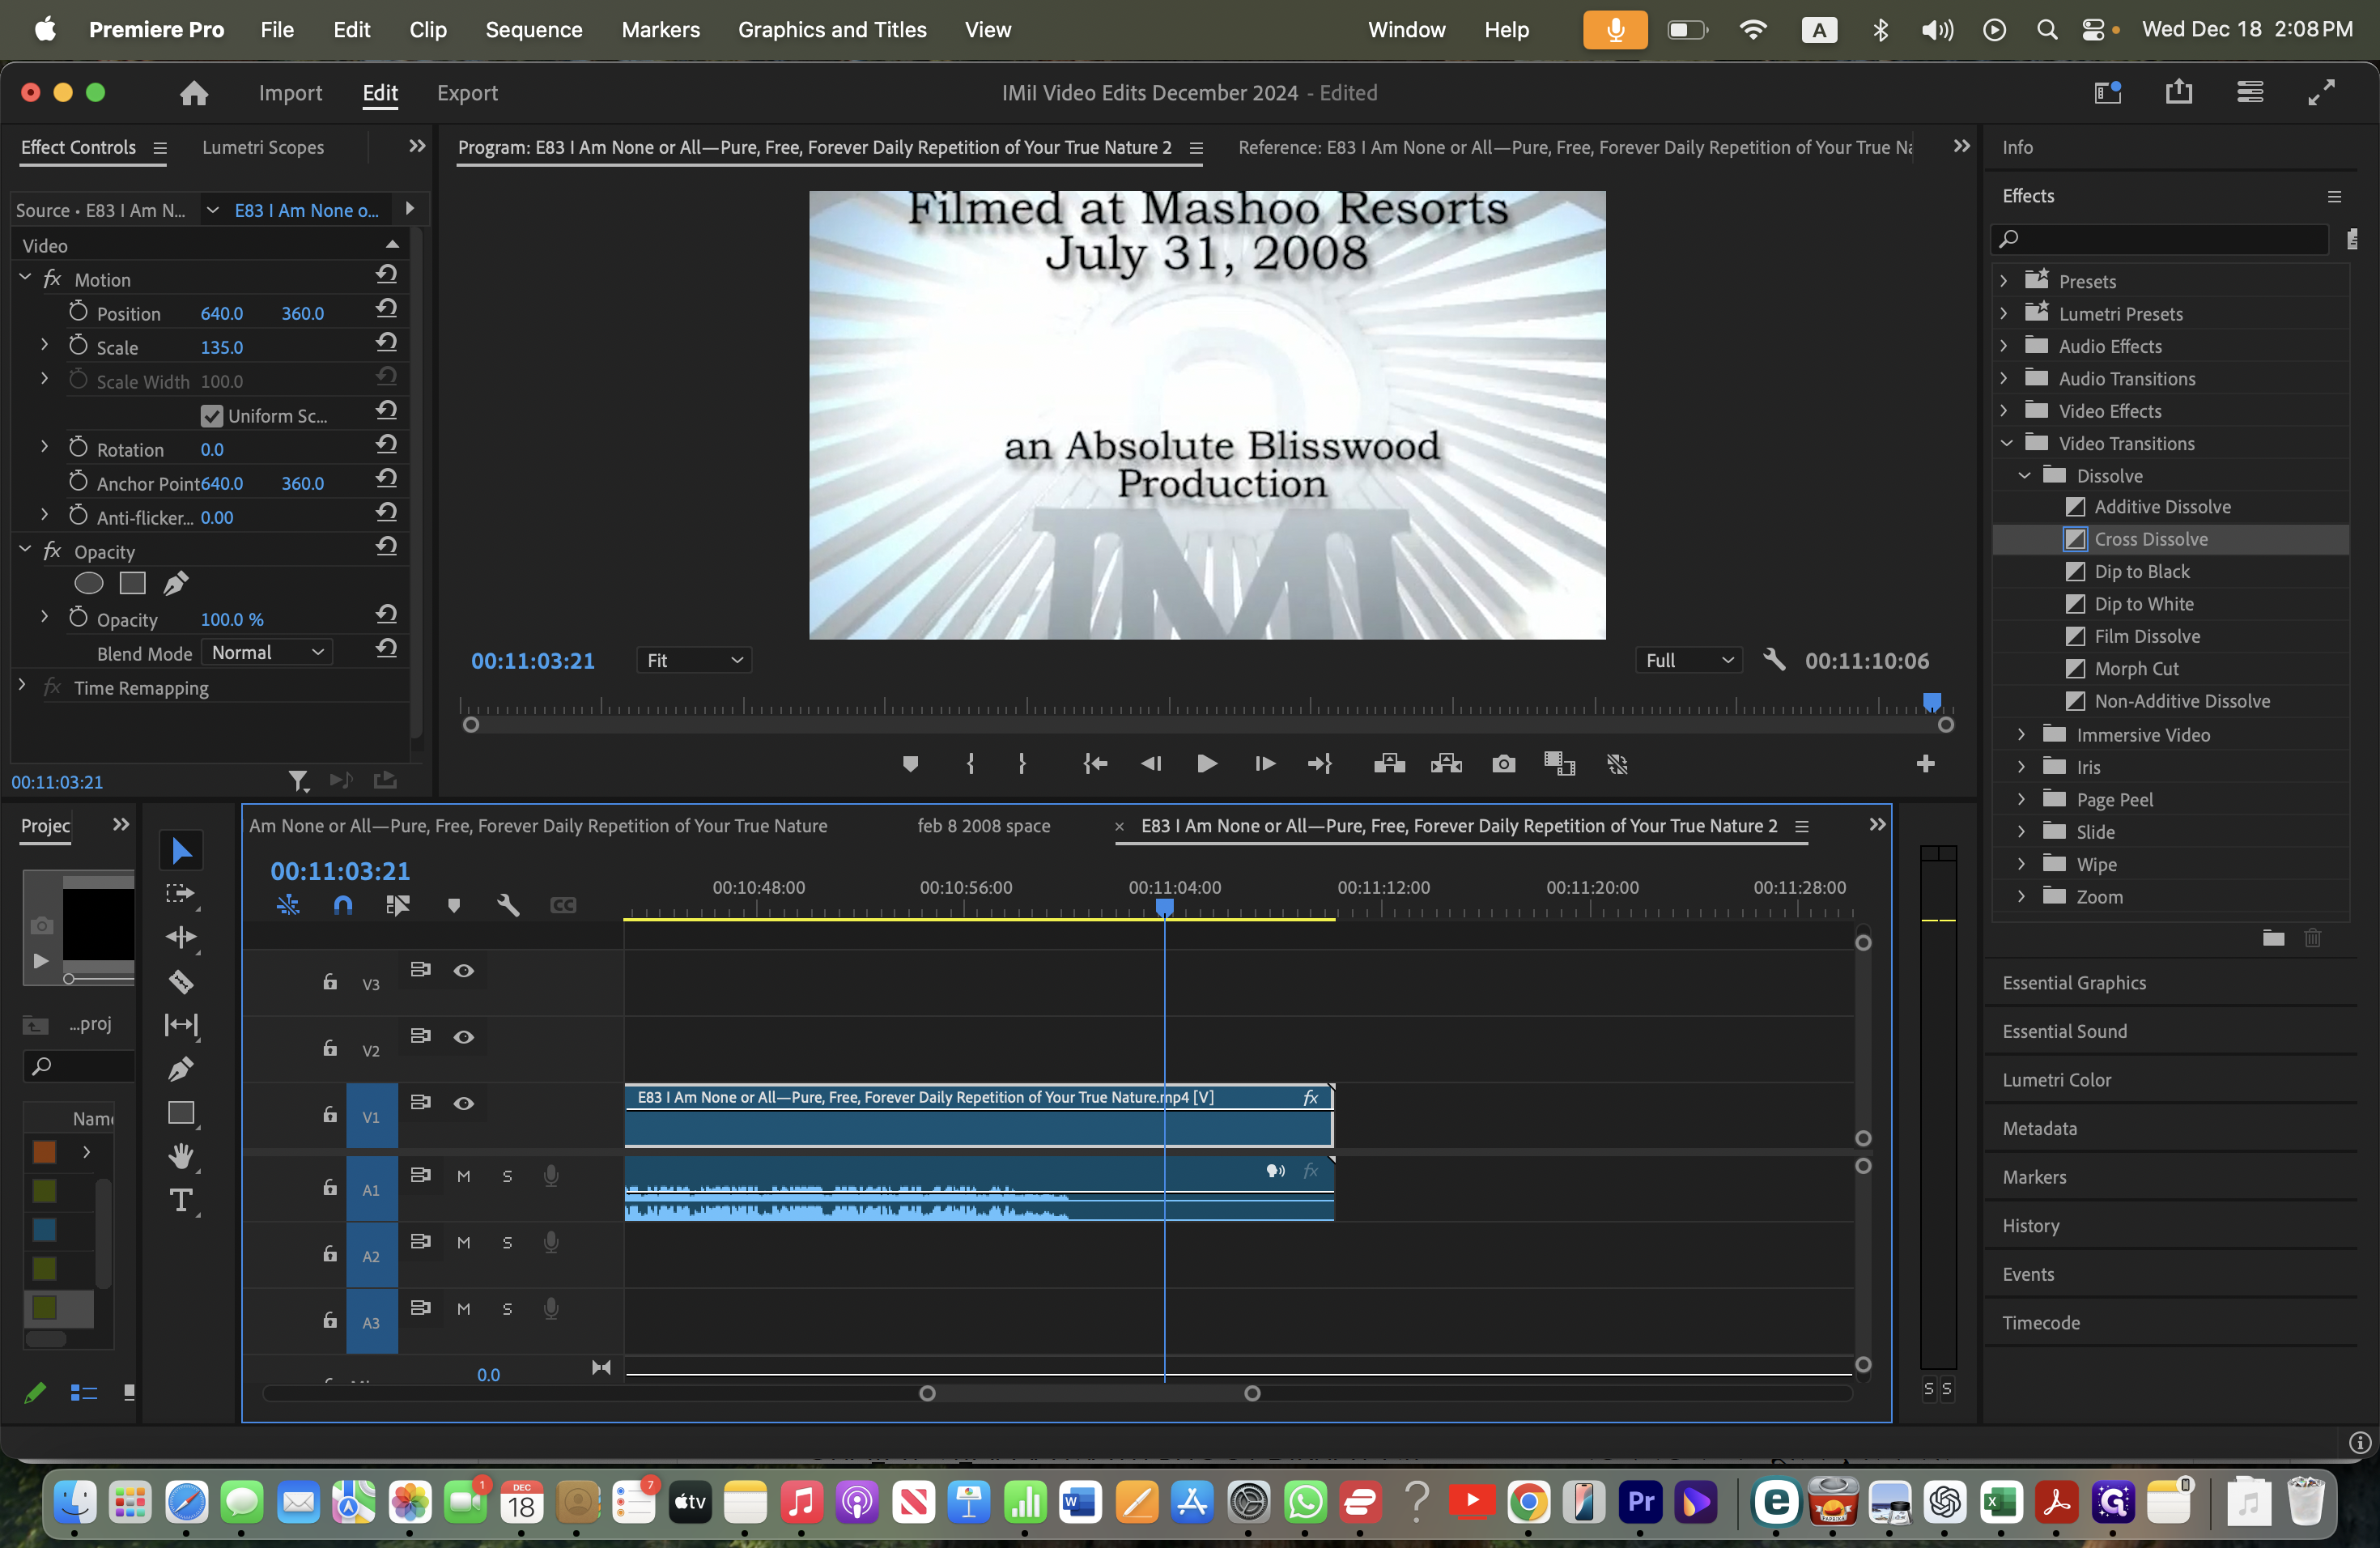Open Graphics and Titles menu
2380x1548 pixels.
832,29
